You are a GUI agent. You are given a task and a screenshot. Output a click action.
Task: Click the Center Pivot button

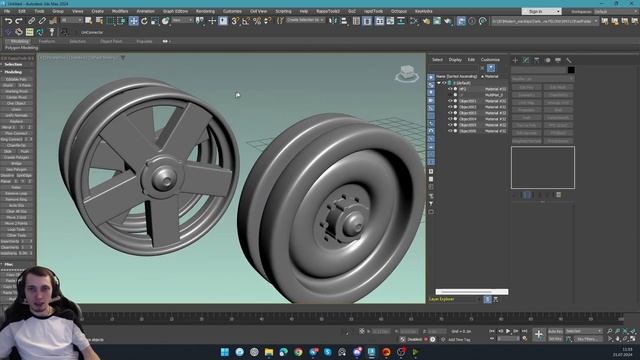point(16,97)
